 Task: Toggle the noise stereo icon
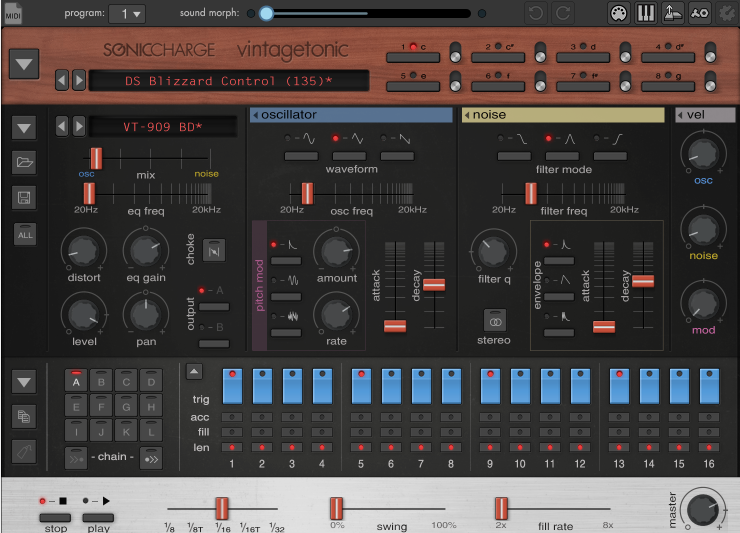495,321
